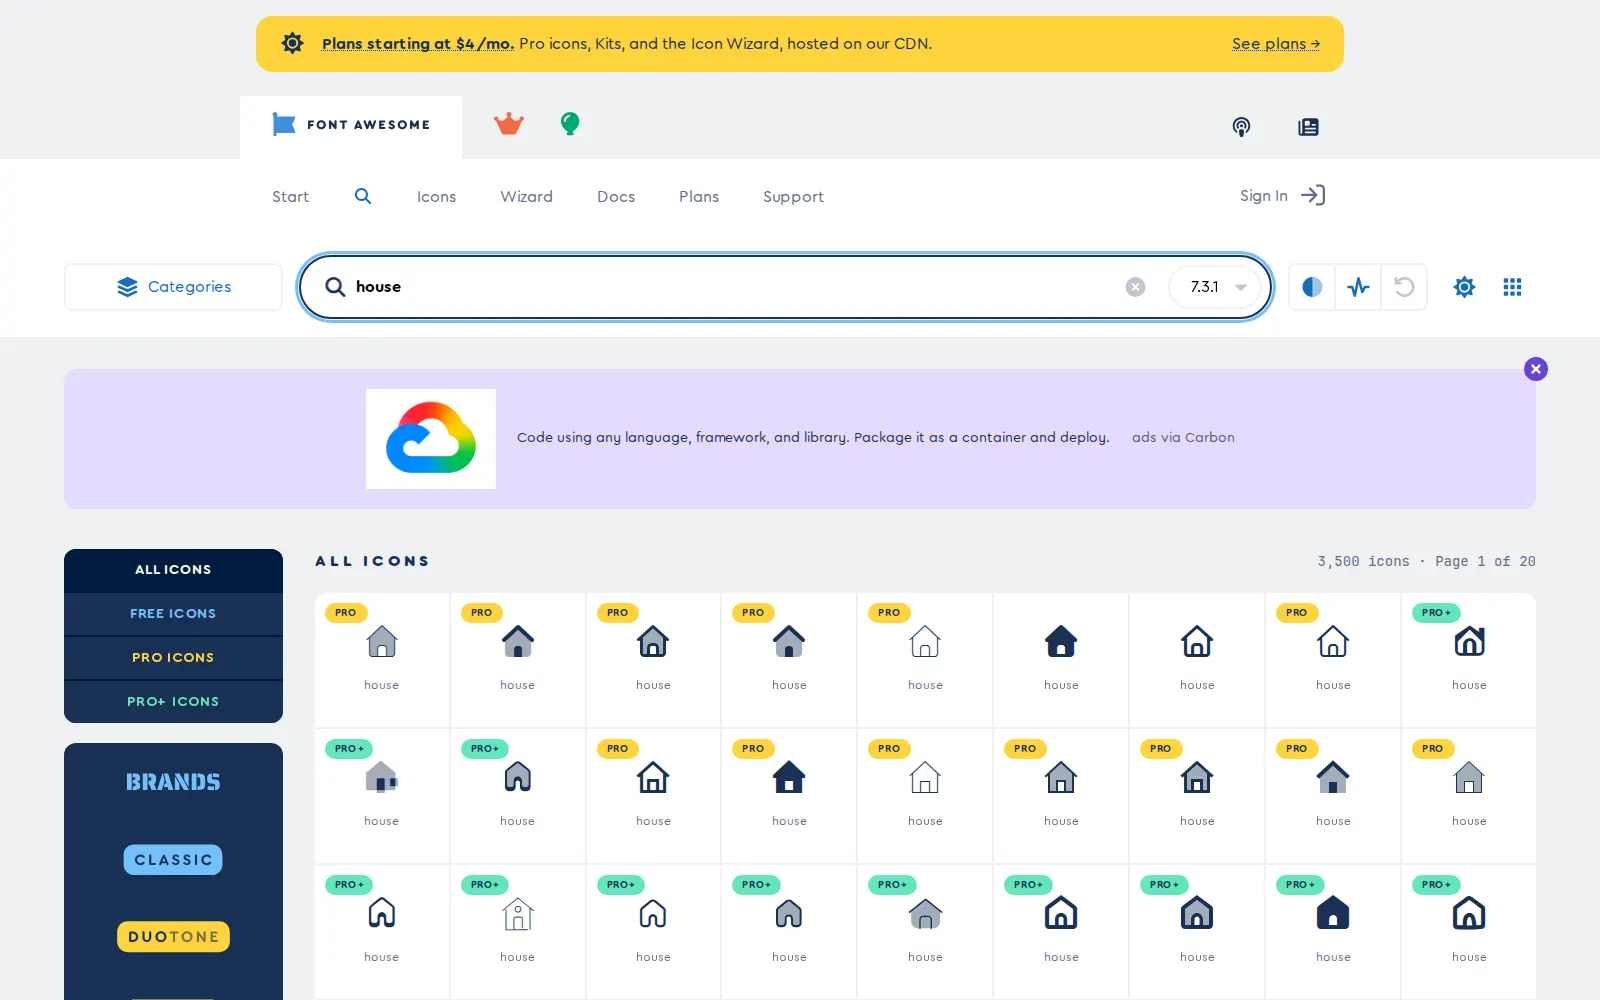Click the blue search magnifier in navigation

[363, 196]
